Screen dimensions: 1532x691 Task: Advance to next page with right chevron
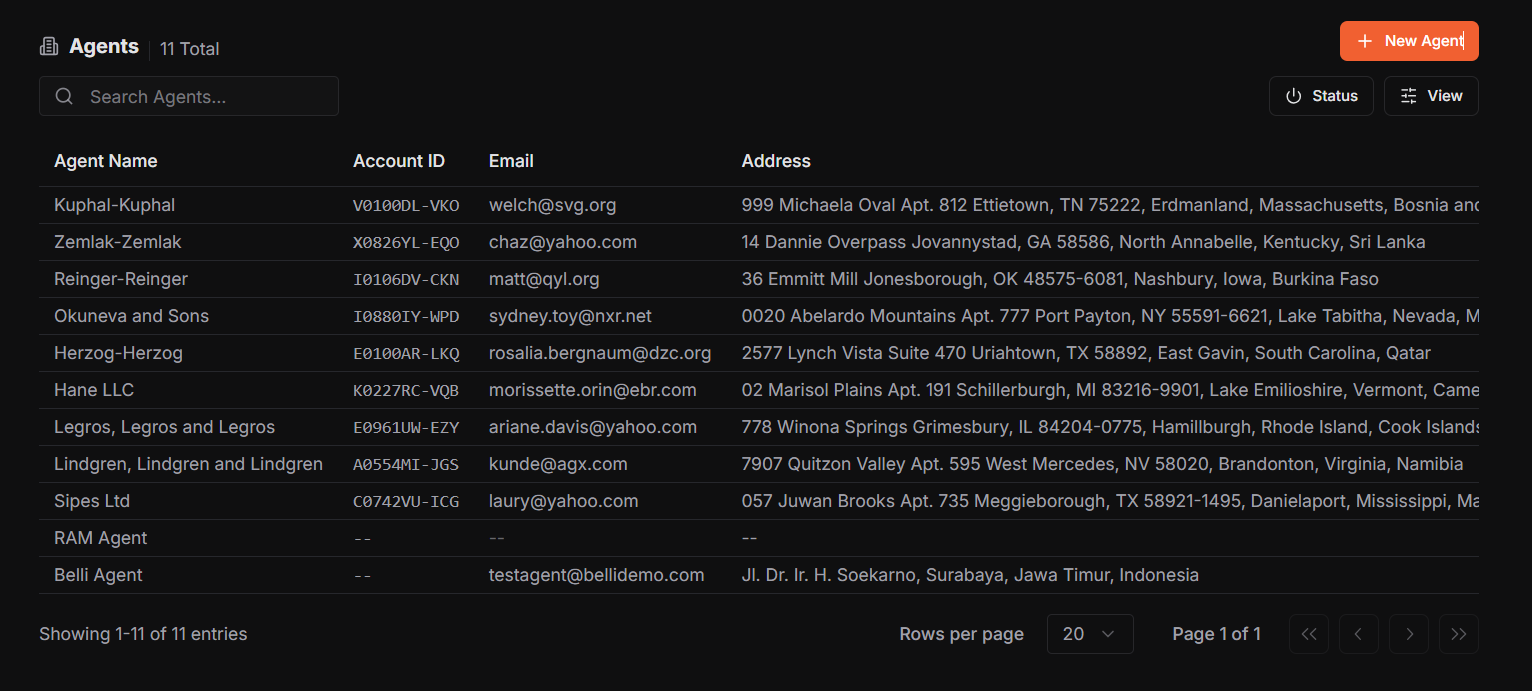click(1408, 633)
